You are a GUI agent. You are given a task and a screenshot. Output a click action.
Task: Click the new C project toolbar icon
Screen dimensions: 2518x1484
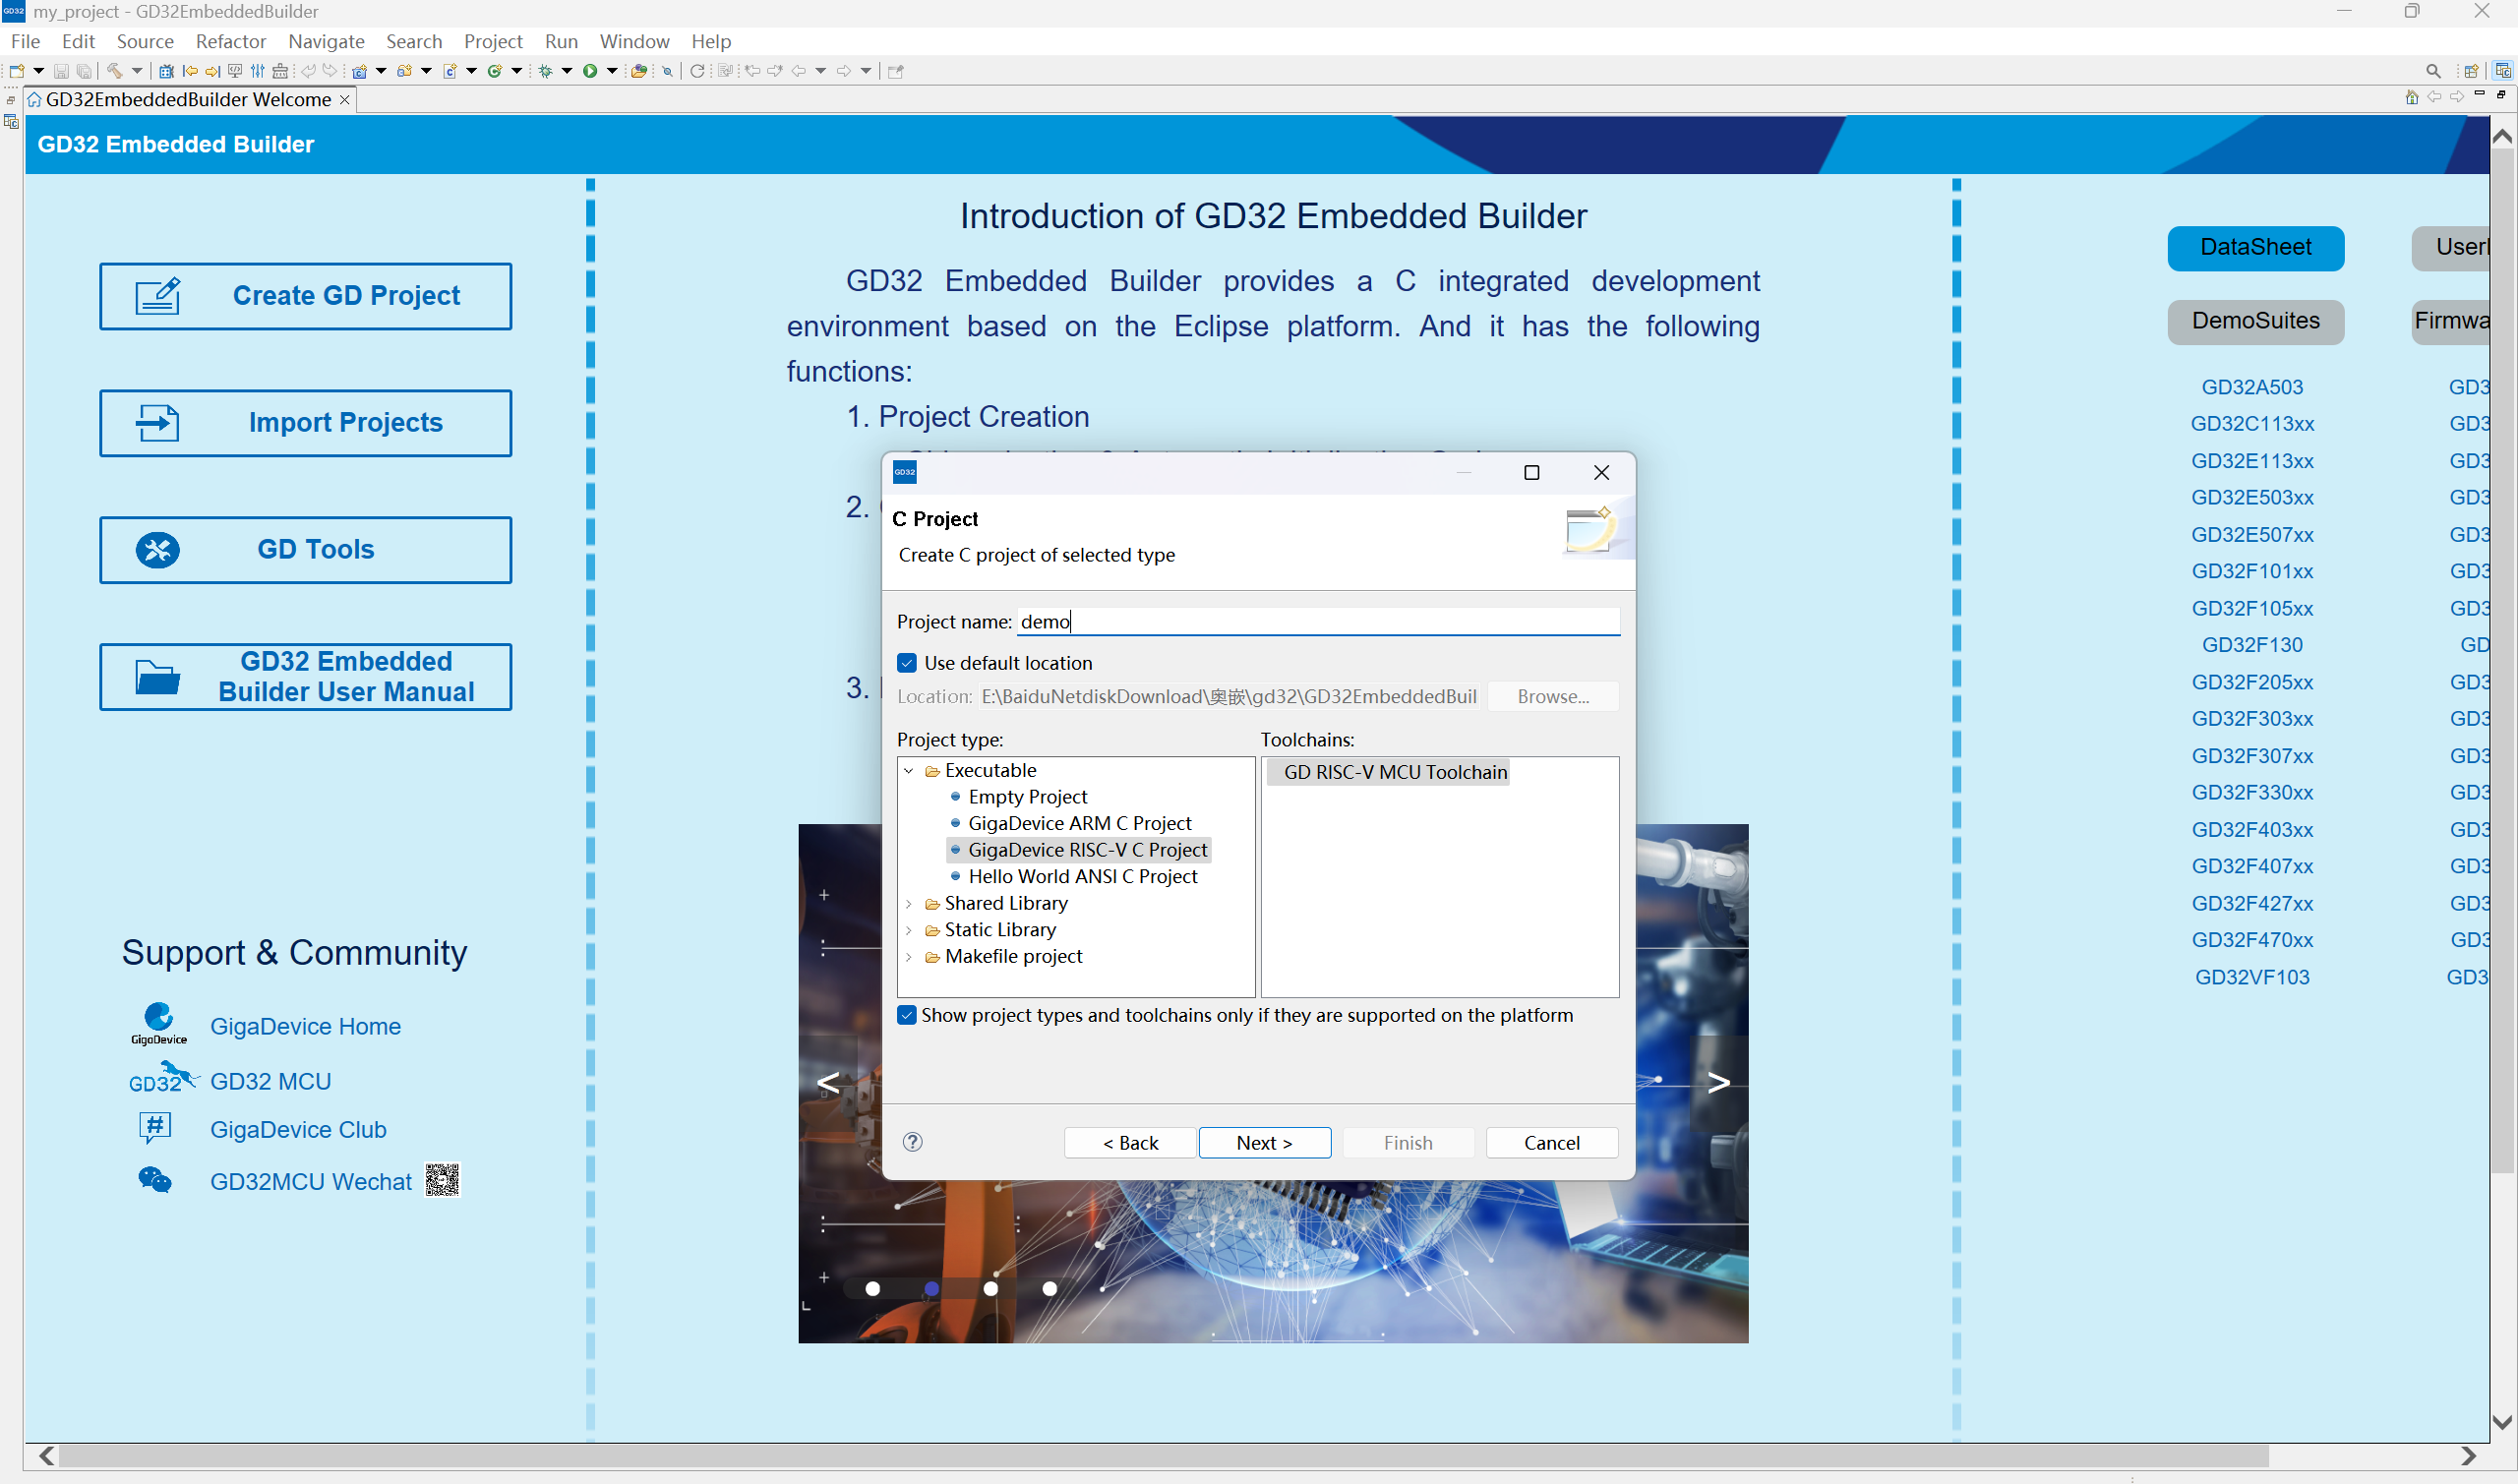(x=359, y=71)
